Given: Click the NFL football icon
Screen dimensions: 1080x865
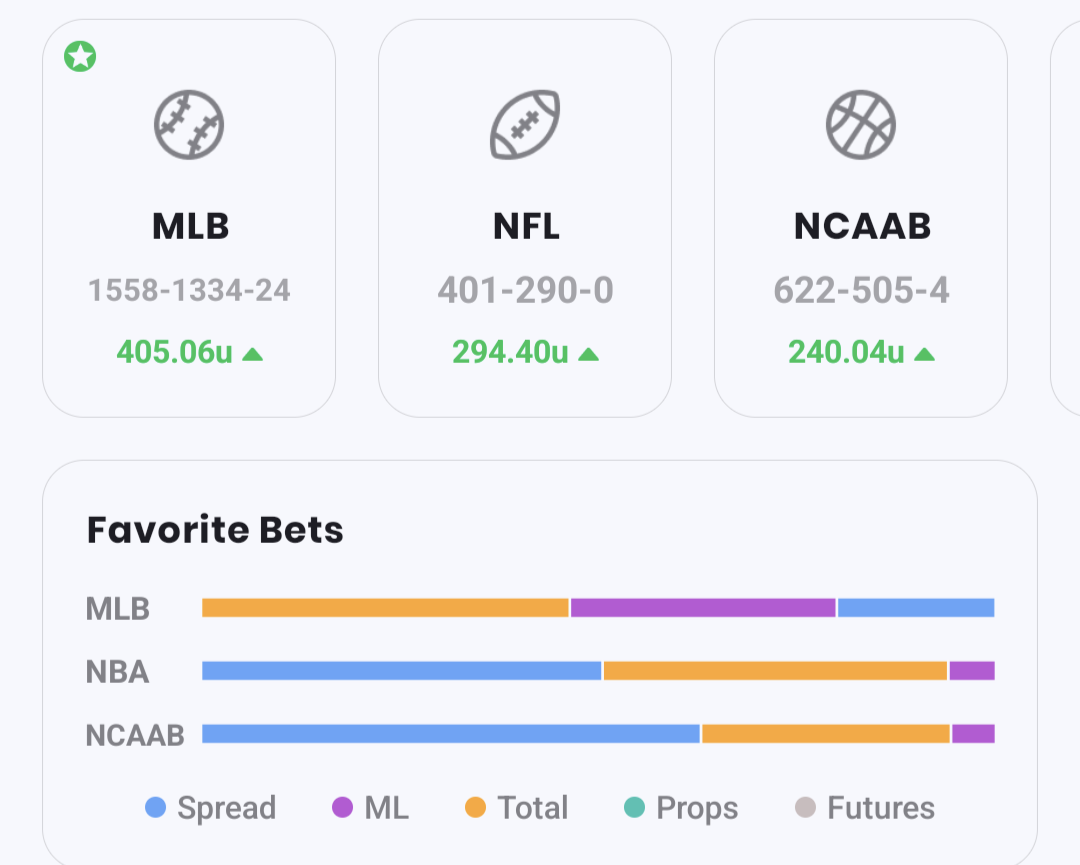Looking at the screenshot, I should coord(525,126).
